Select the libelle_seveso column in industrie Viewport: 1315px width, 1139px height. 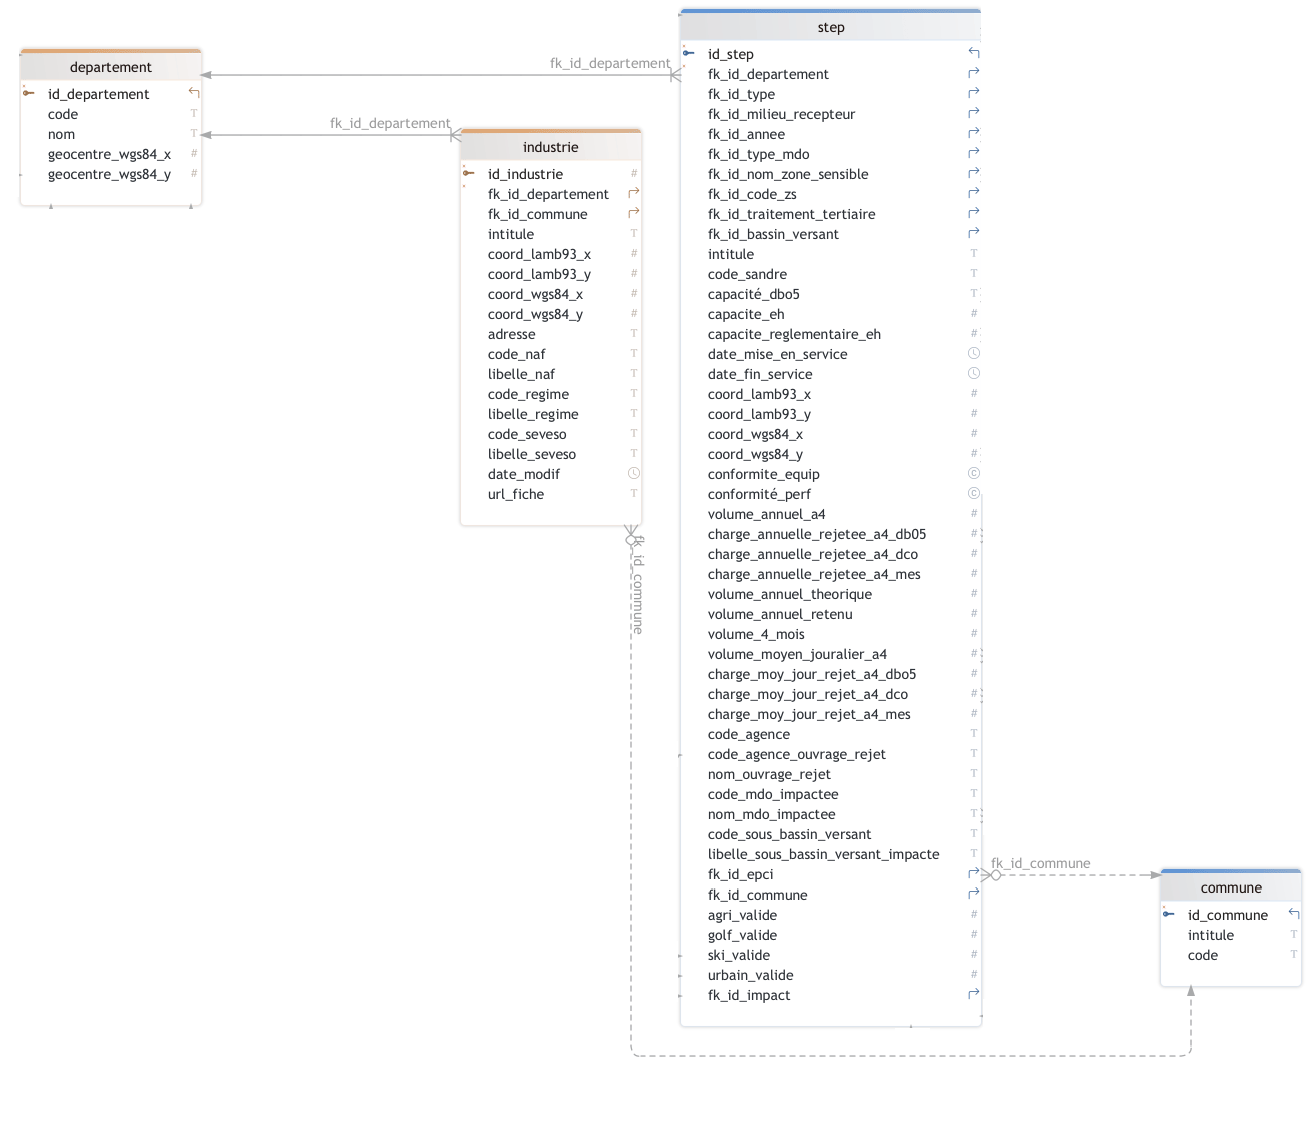click(531, 454)
